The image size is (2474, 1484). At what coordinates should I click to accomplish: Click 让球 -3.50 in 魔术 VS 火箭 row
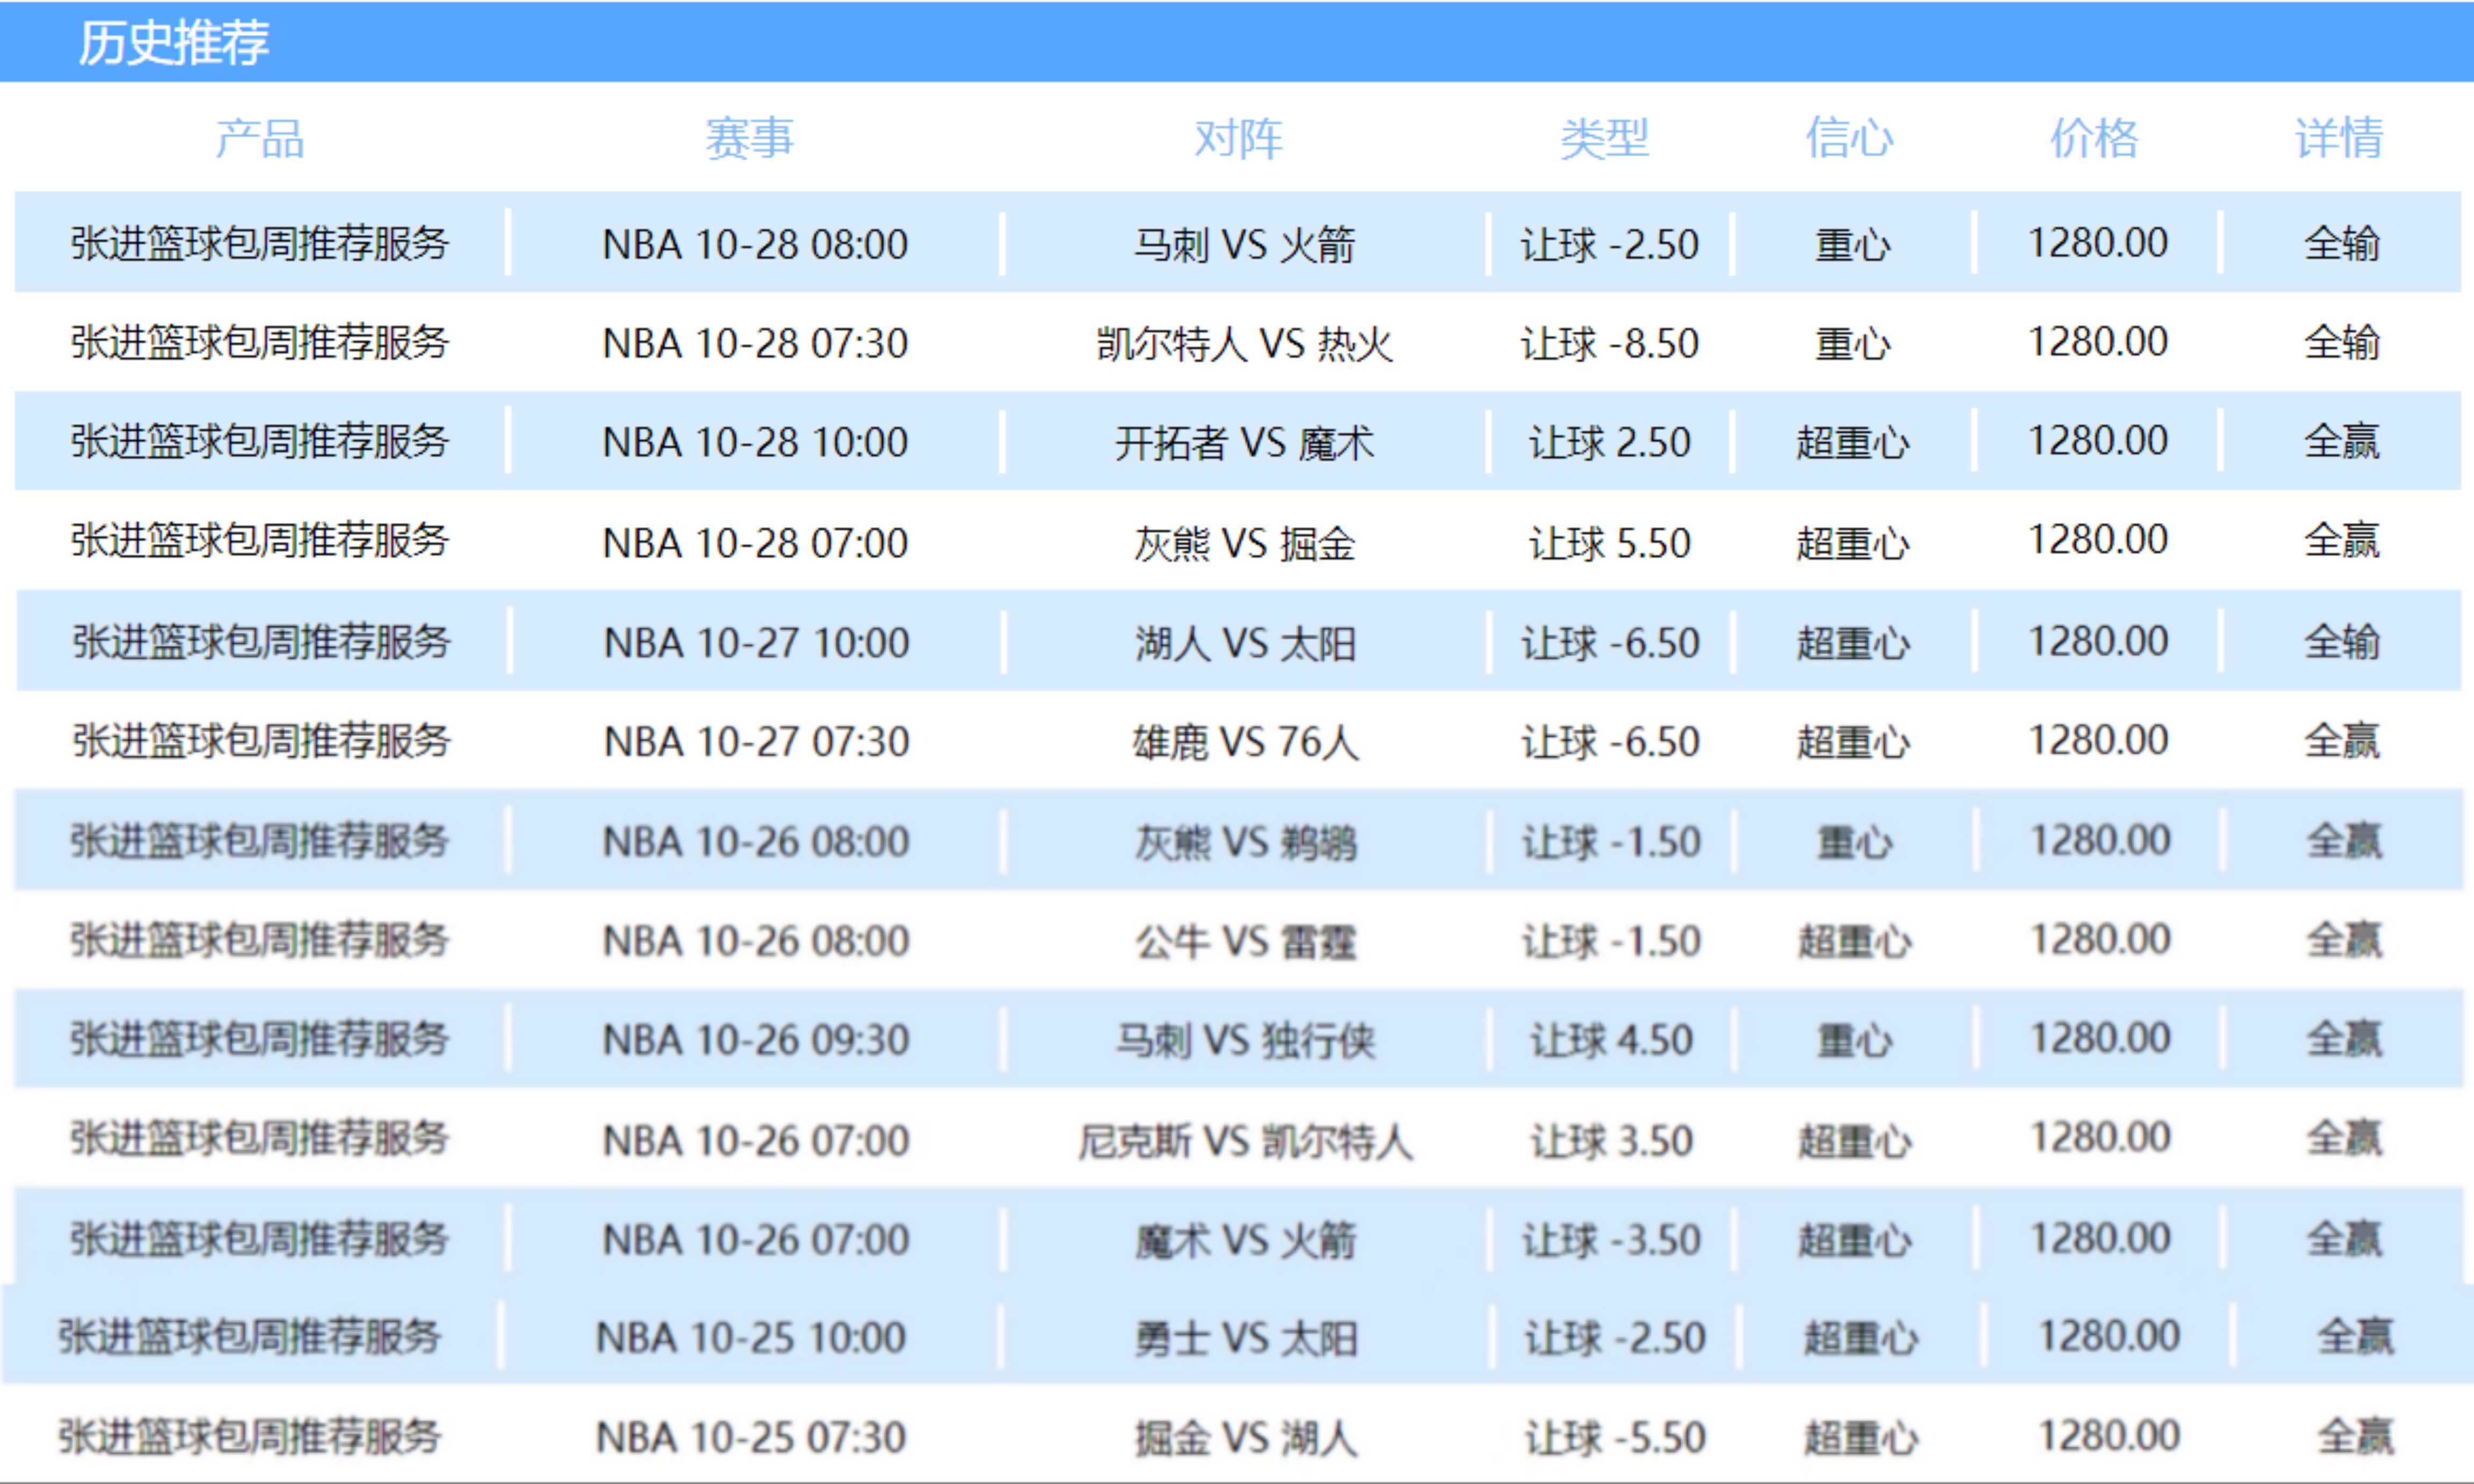pos(1611,1240)
